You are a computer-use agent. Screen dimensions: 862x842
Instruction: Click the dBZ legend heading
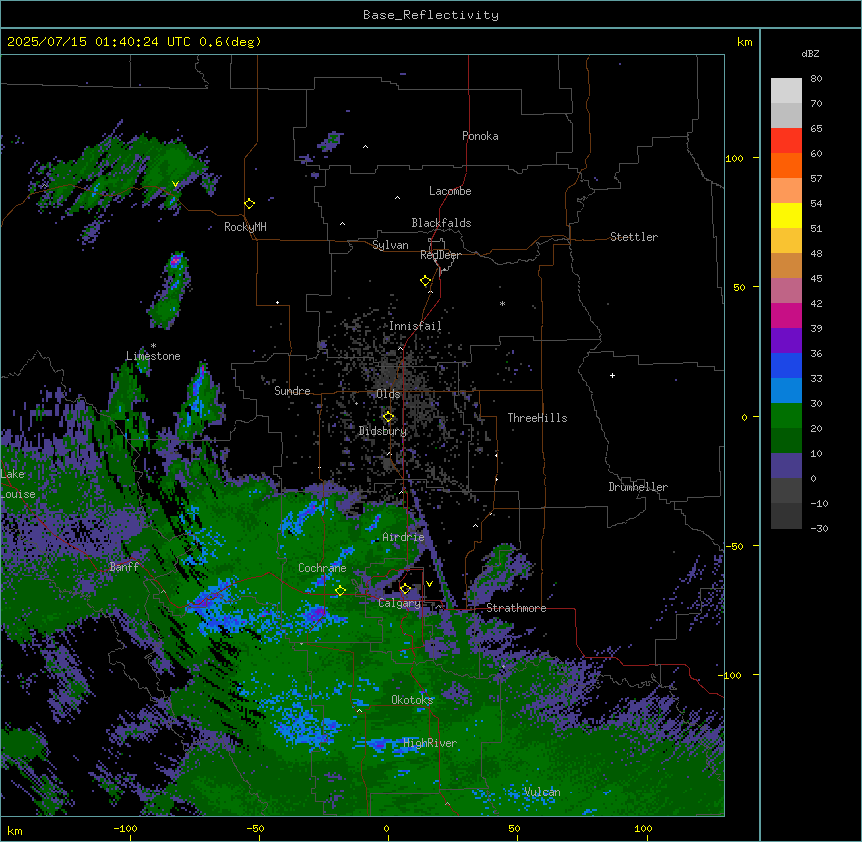click(x=810, y=53)
